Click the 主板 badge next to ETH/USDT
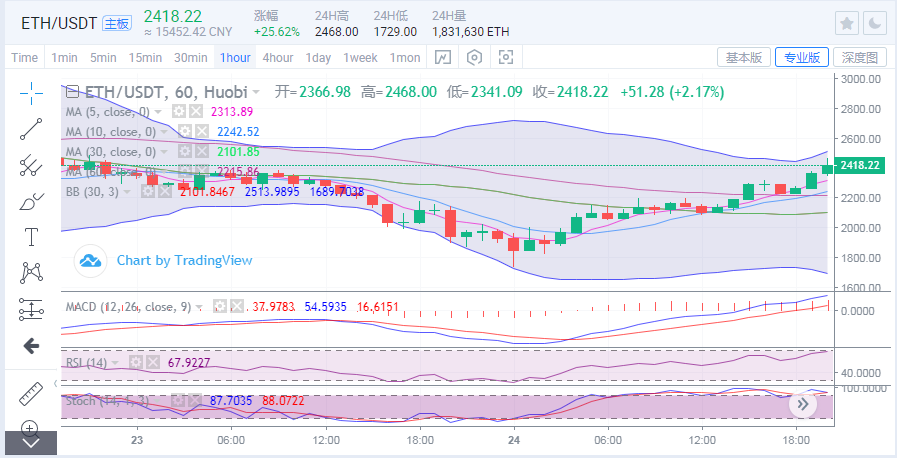 (117, 23)
